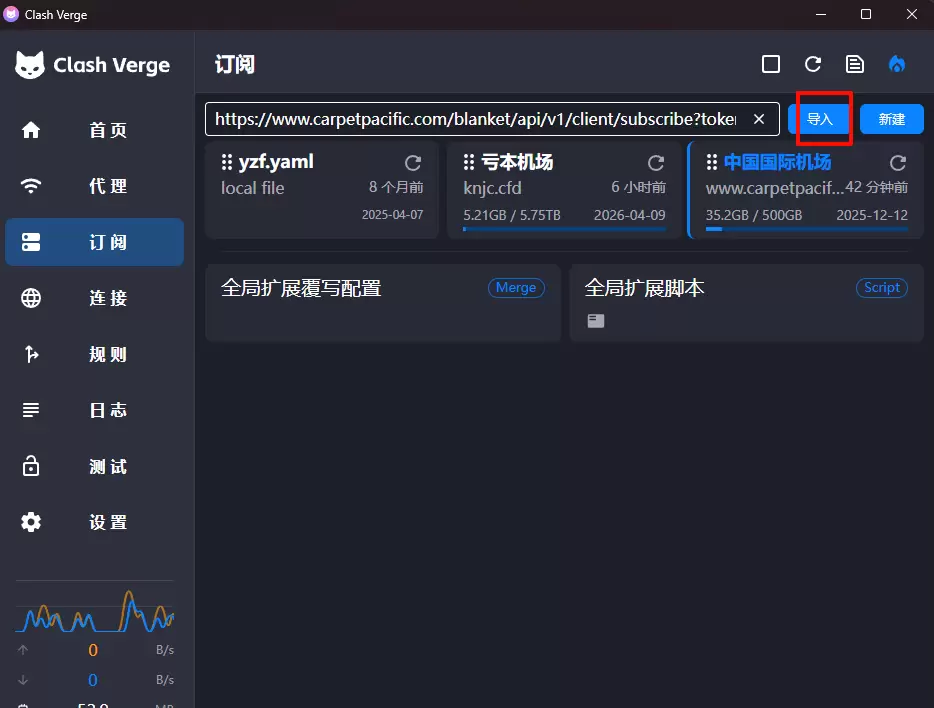
Task: Open the 首页 home page icon
Action: (x=30, y=130)
